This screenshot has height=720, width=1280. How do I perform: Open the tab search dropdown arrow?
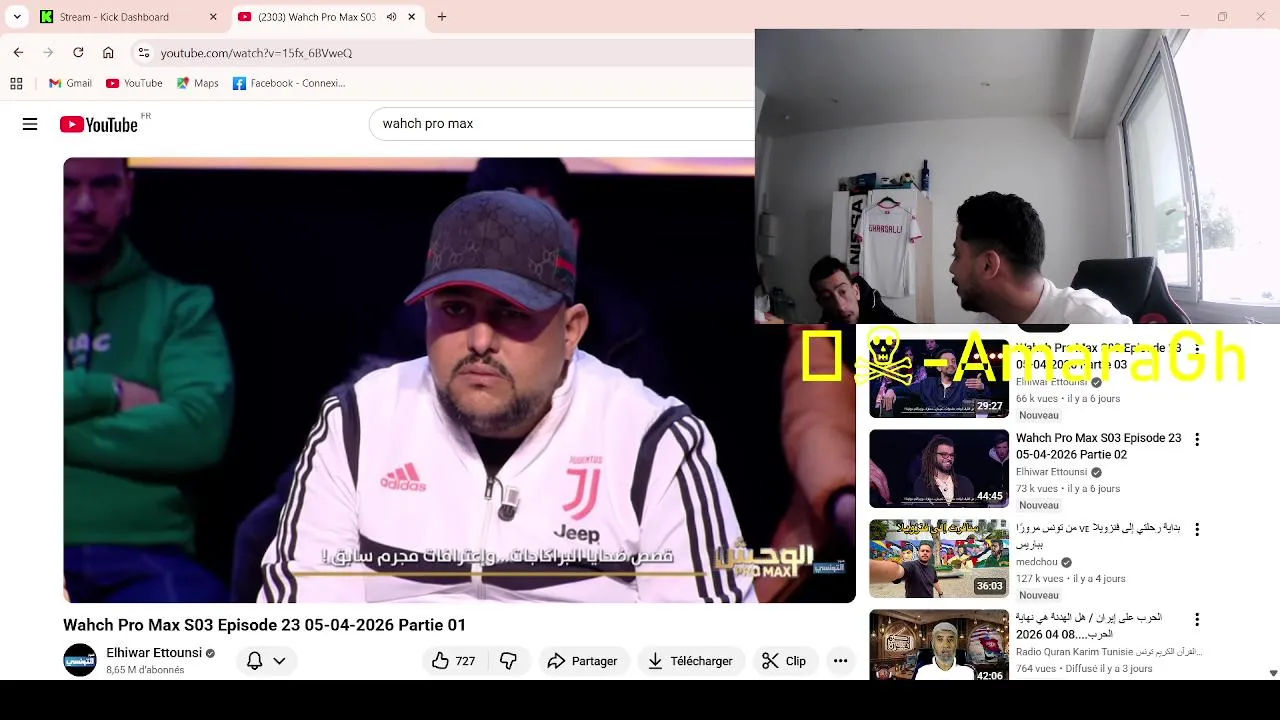coord(17,17)
